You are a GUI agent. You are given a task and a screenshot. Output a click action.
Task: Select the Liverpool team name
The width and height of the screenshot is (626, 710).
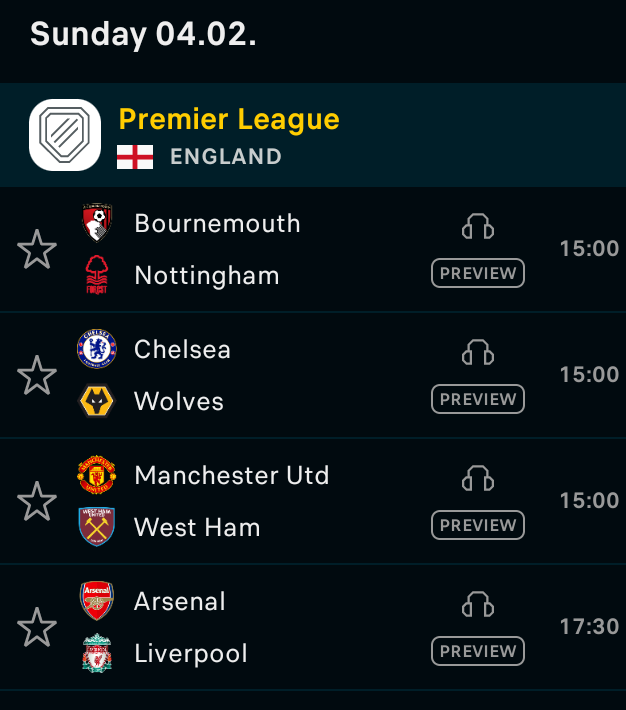[191, 654]
